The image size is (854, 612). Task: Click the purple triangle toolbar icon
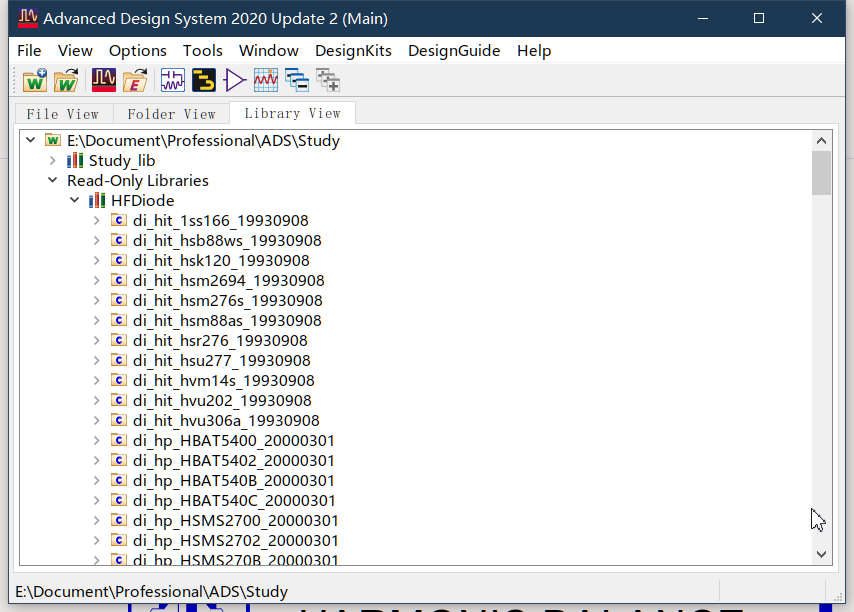[235, 81]
